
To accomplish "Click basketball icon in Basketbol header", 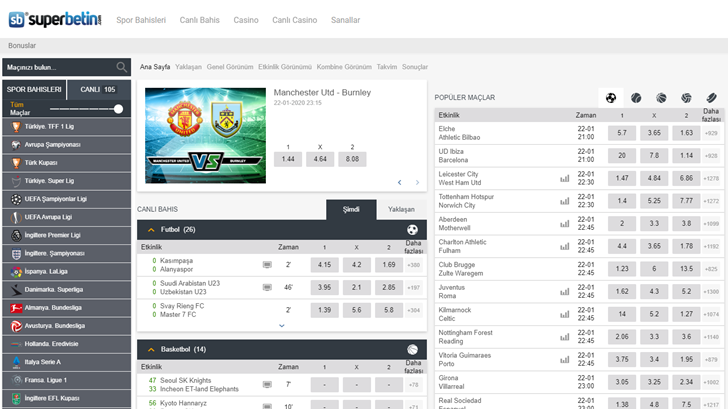I will 412,350.
